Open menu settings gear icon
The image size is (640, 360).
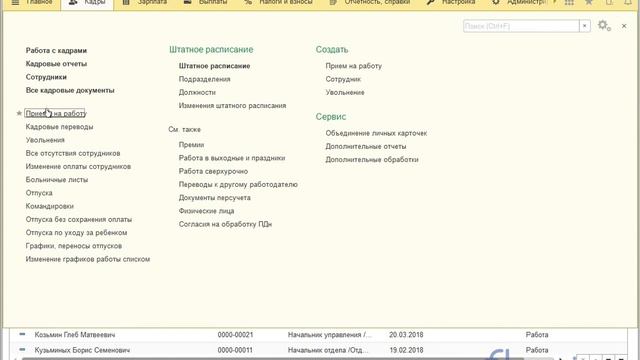pyautogui.click(x=604, y=26)
